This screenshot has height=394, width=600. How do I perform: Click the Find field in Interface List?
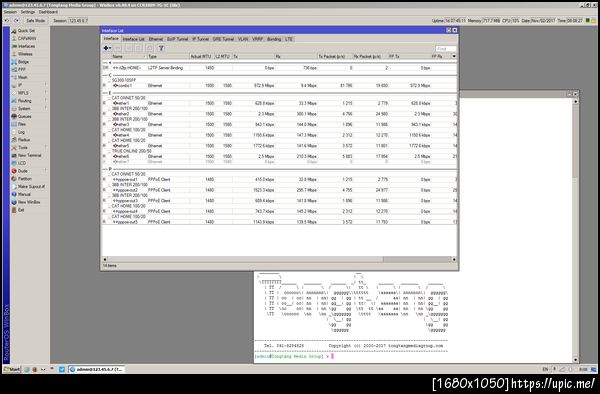coord(446,49)
